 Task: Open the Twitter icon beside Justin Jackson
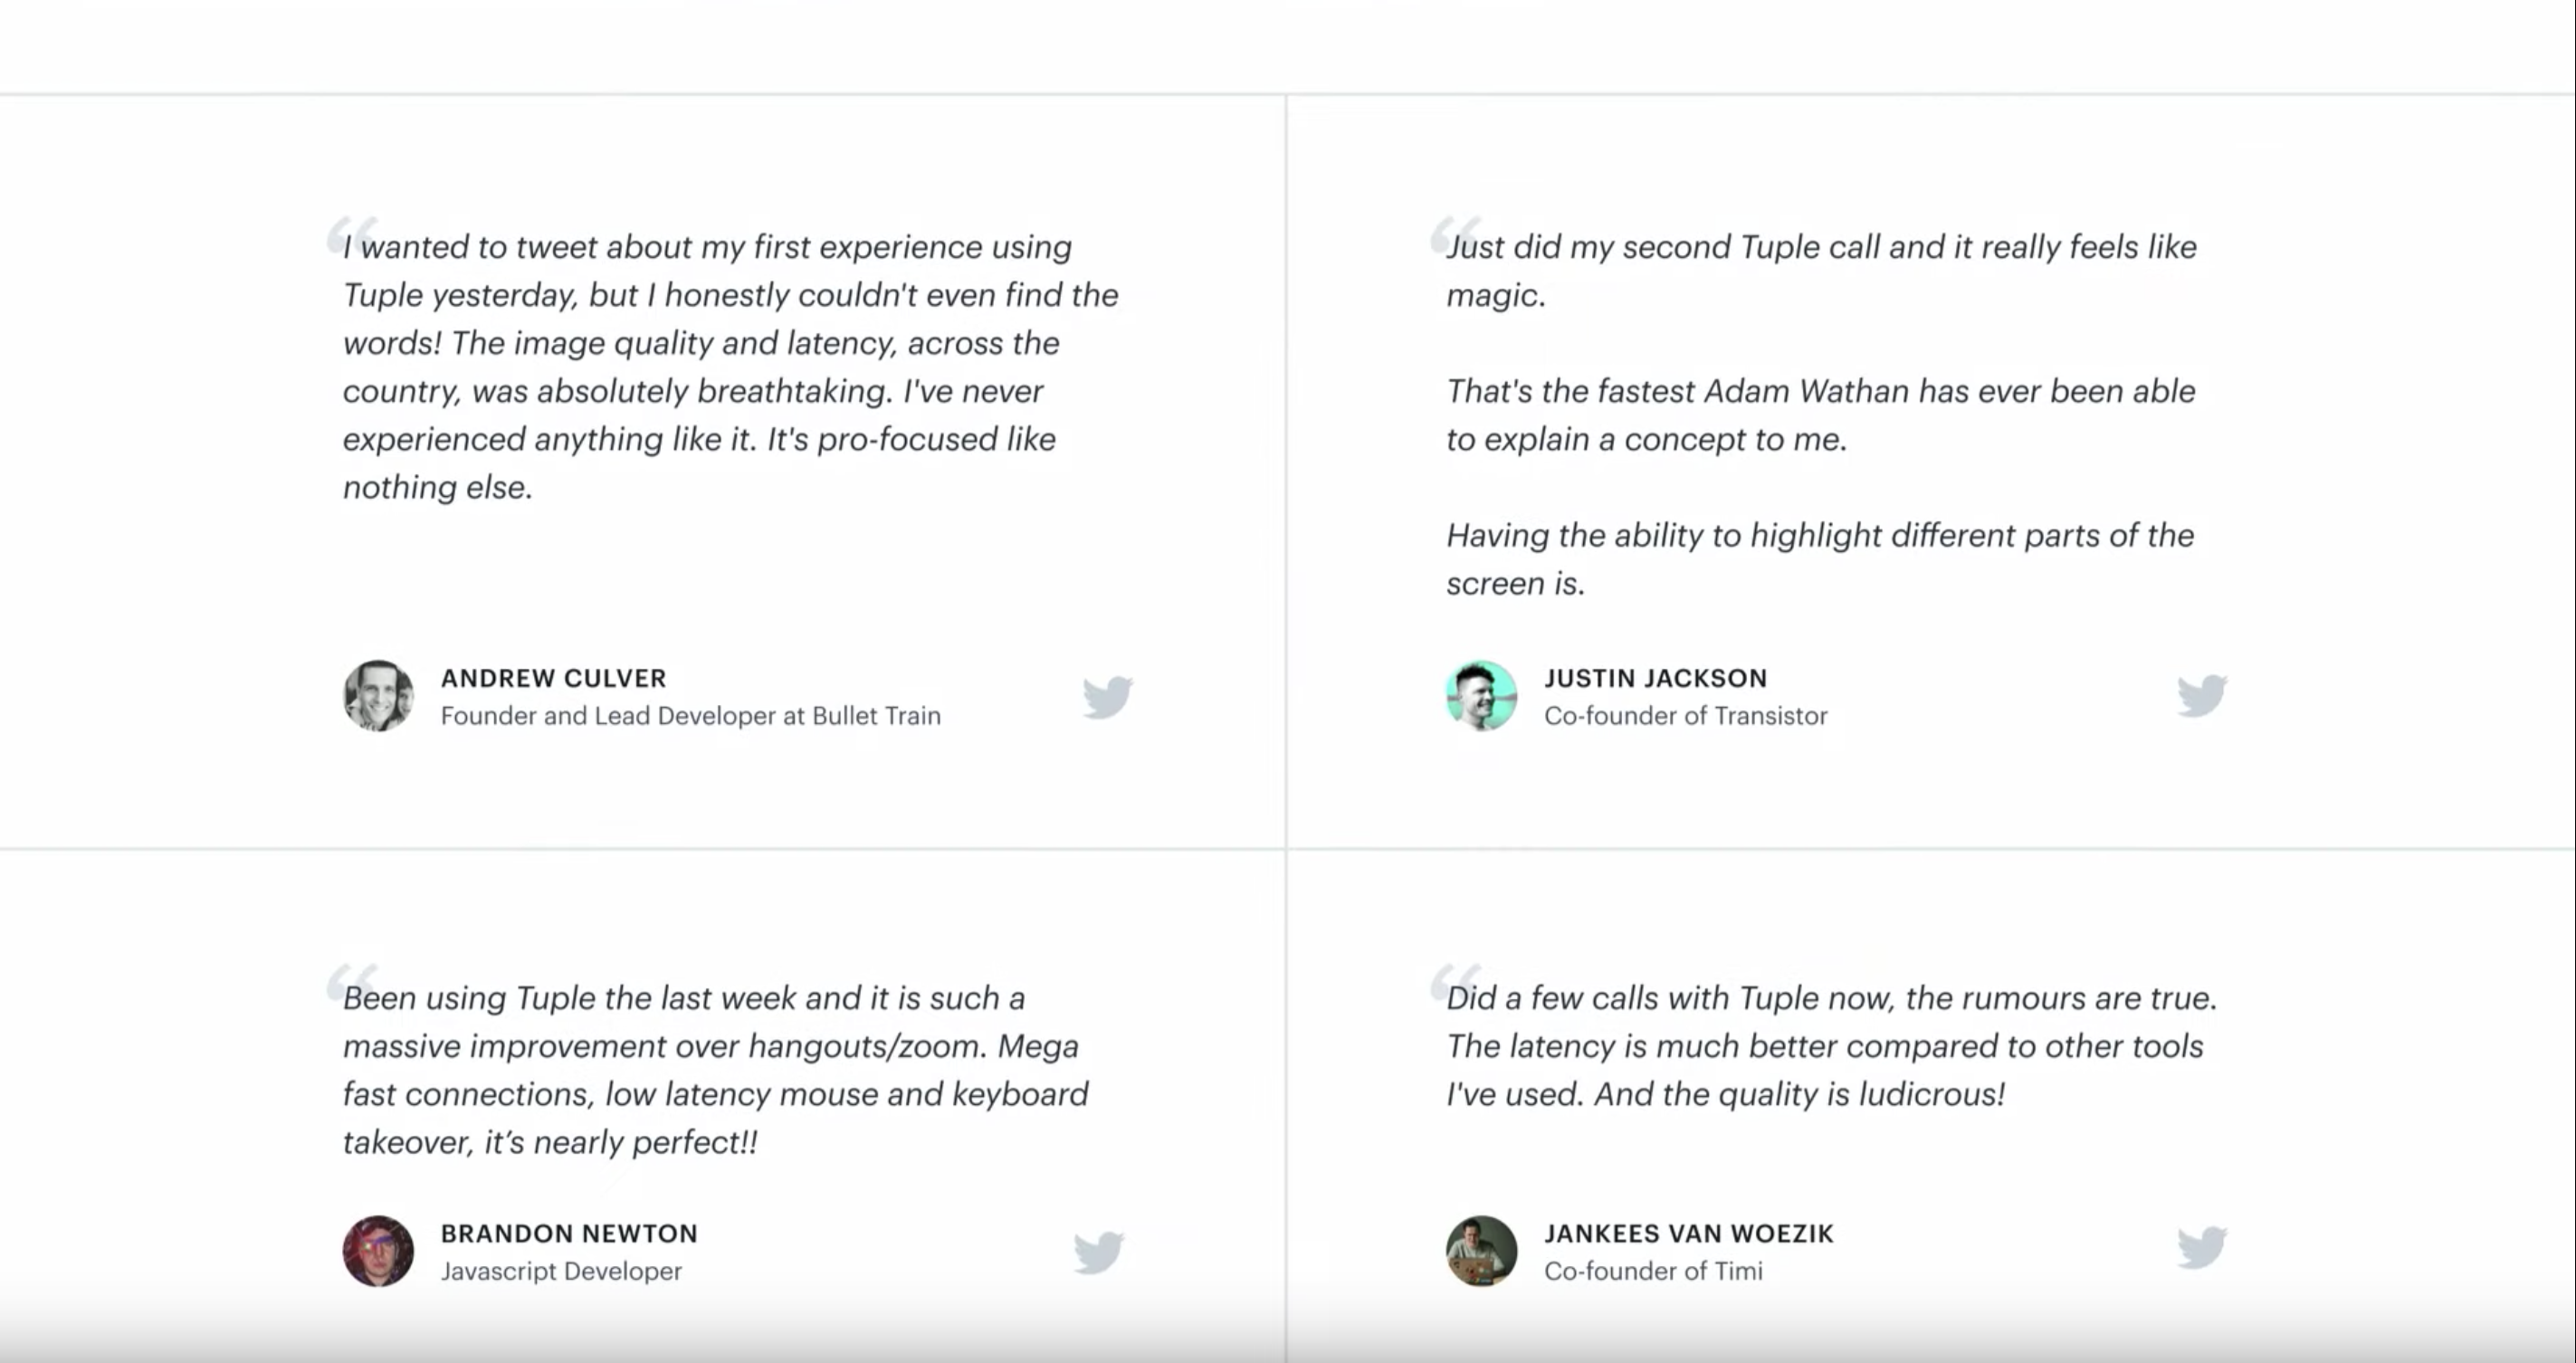click(x=2202, y=696)
